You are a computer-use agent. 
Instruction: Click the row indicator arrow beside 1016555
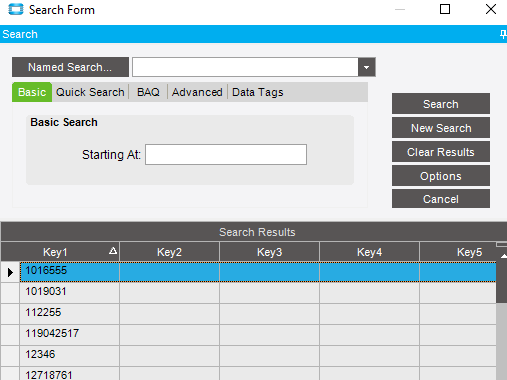(x=10, y=272)
